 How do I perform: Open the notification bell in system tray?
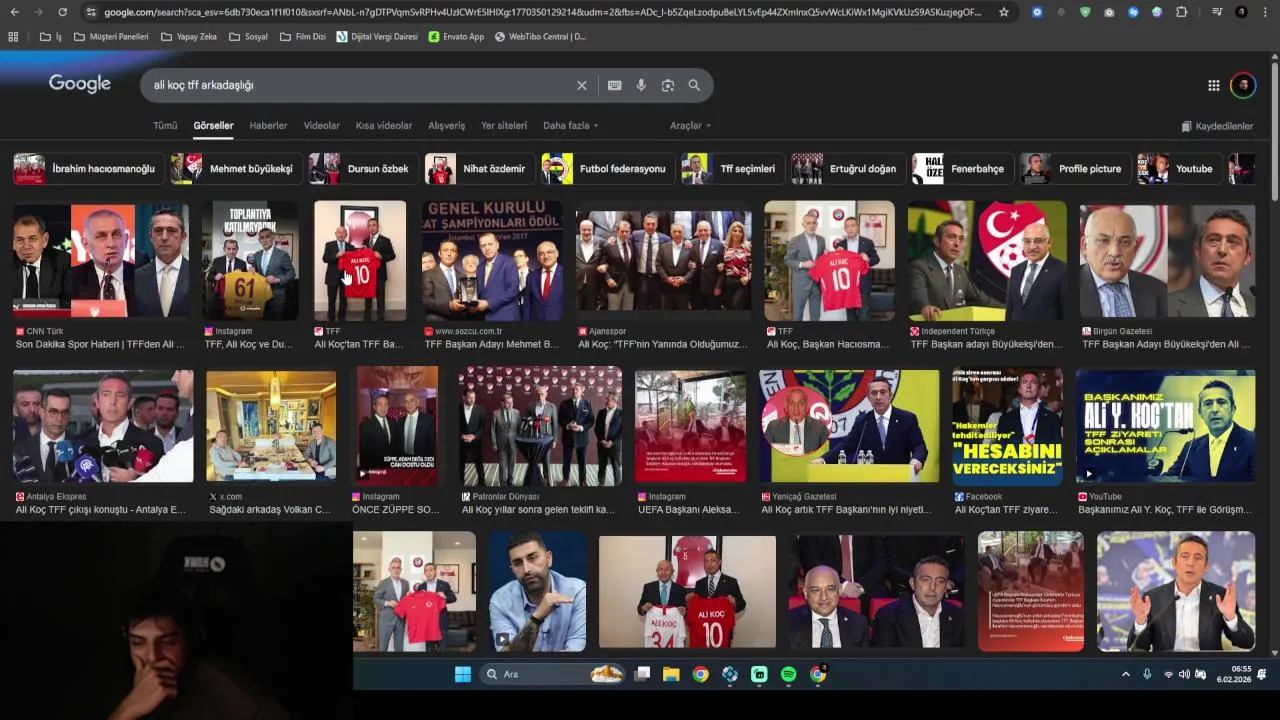[1262, 675]
